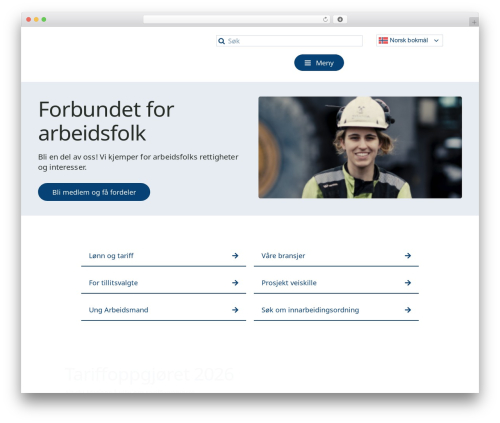Click arrow next to For tillitsvalgte
Screen dimensions: 500x423
pyautogui.click(x=235, y=283)
